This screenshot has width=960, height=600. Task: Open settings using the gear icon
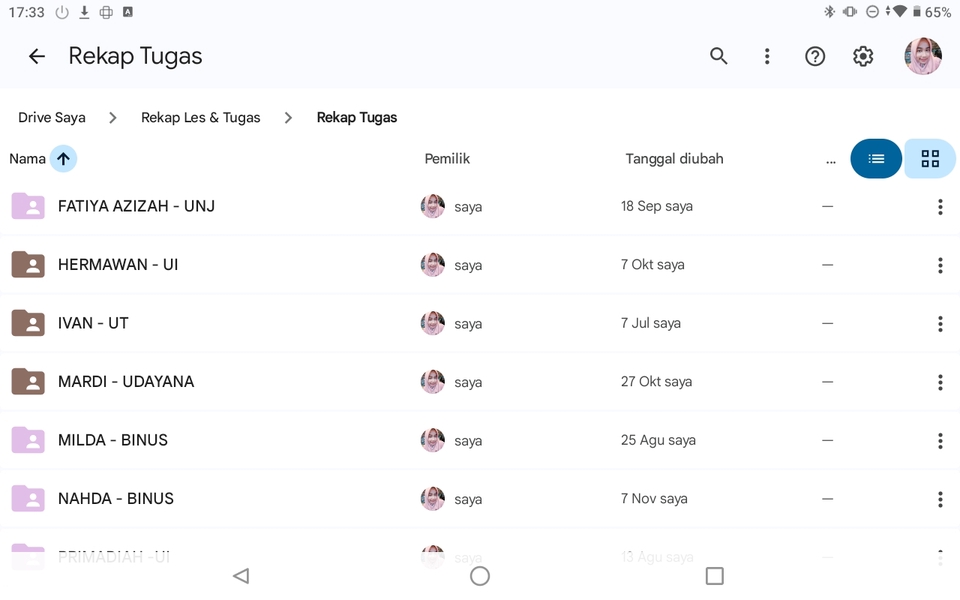(863, 57)
